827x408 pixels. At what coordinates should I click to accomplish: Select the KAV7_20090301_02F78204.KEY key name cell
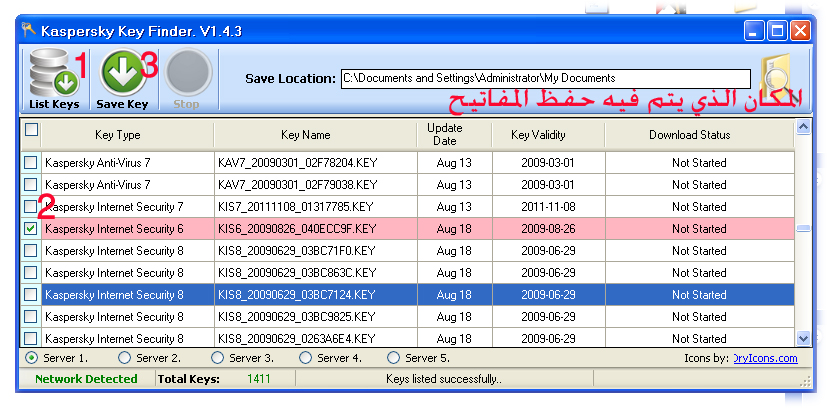315,163
